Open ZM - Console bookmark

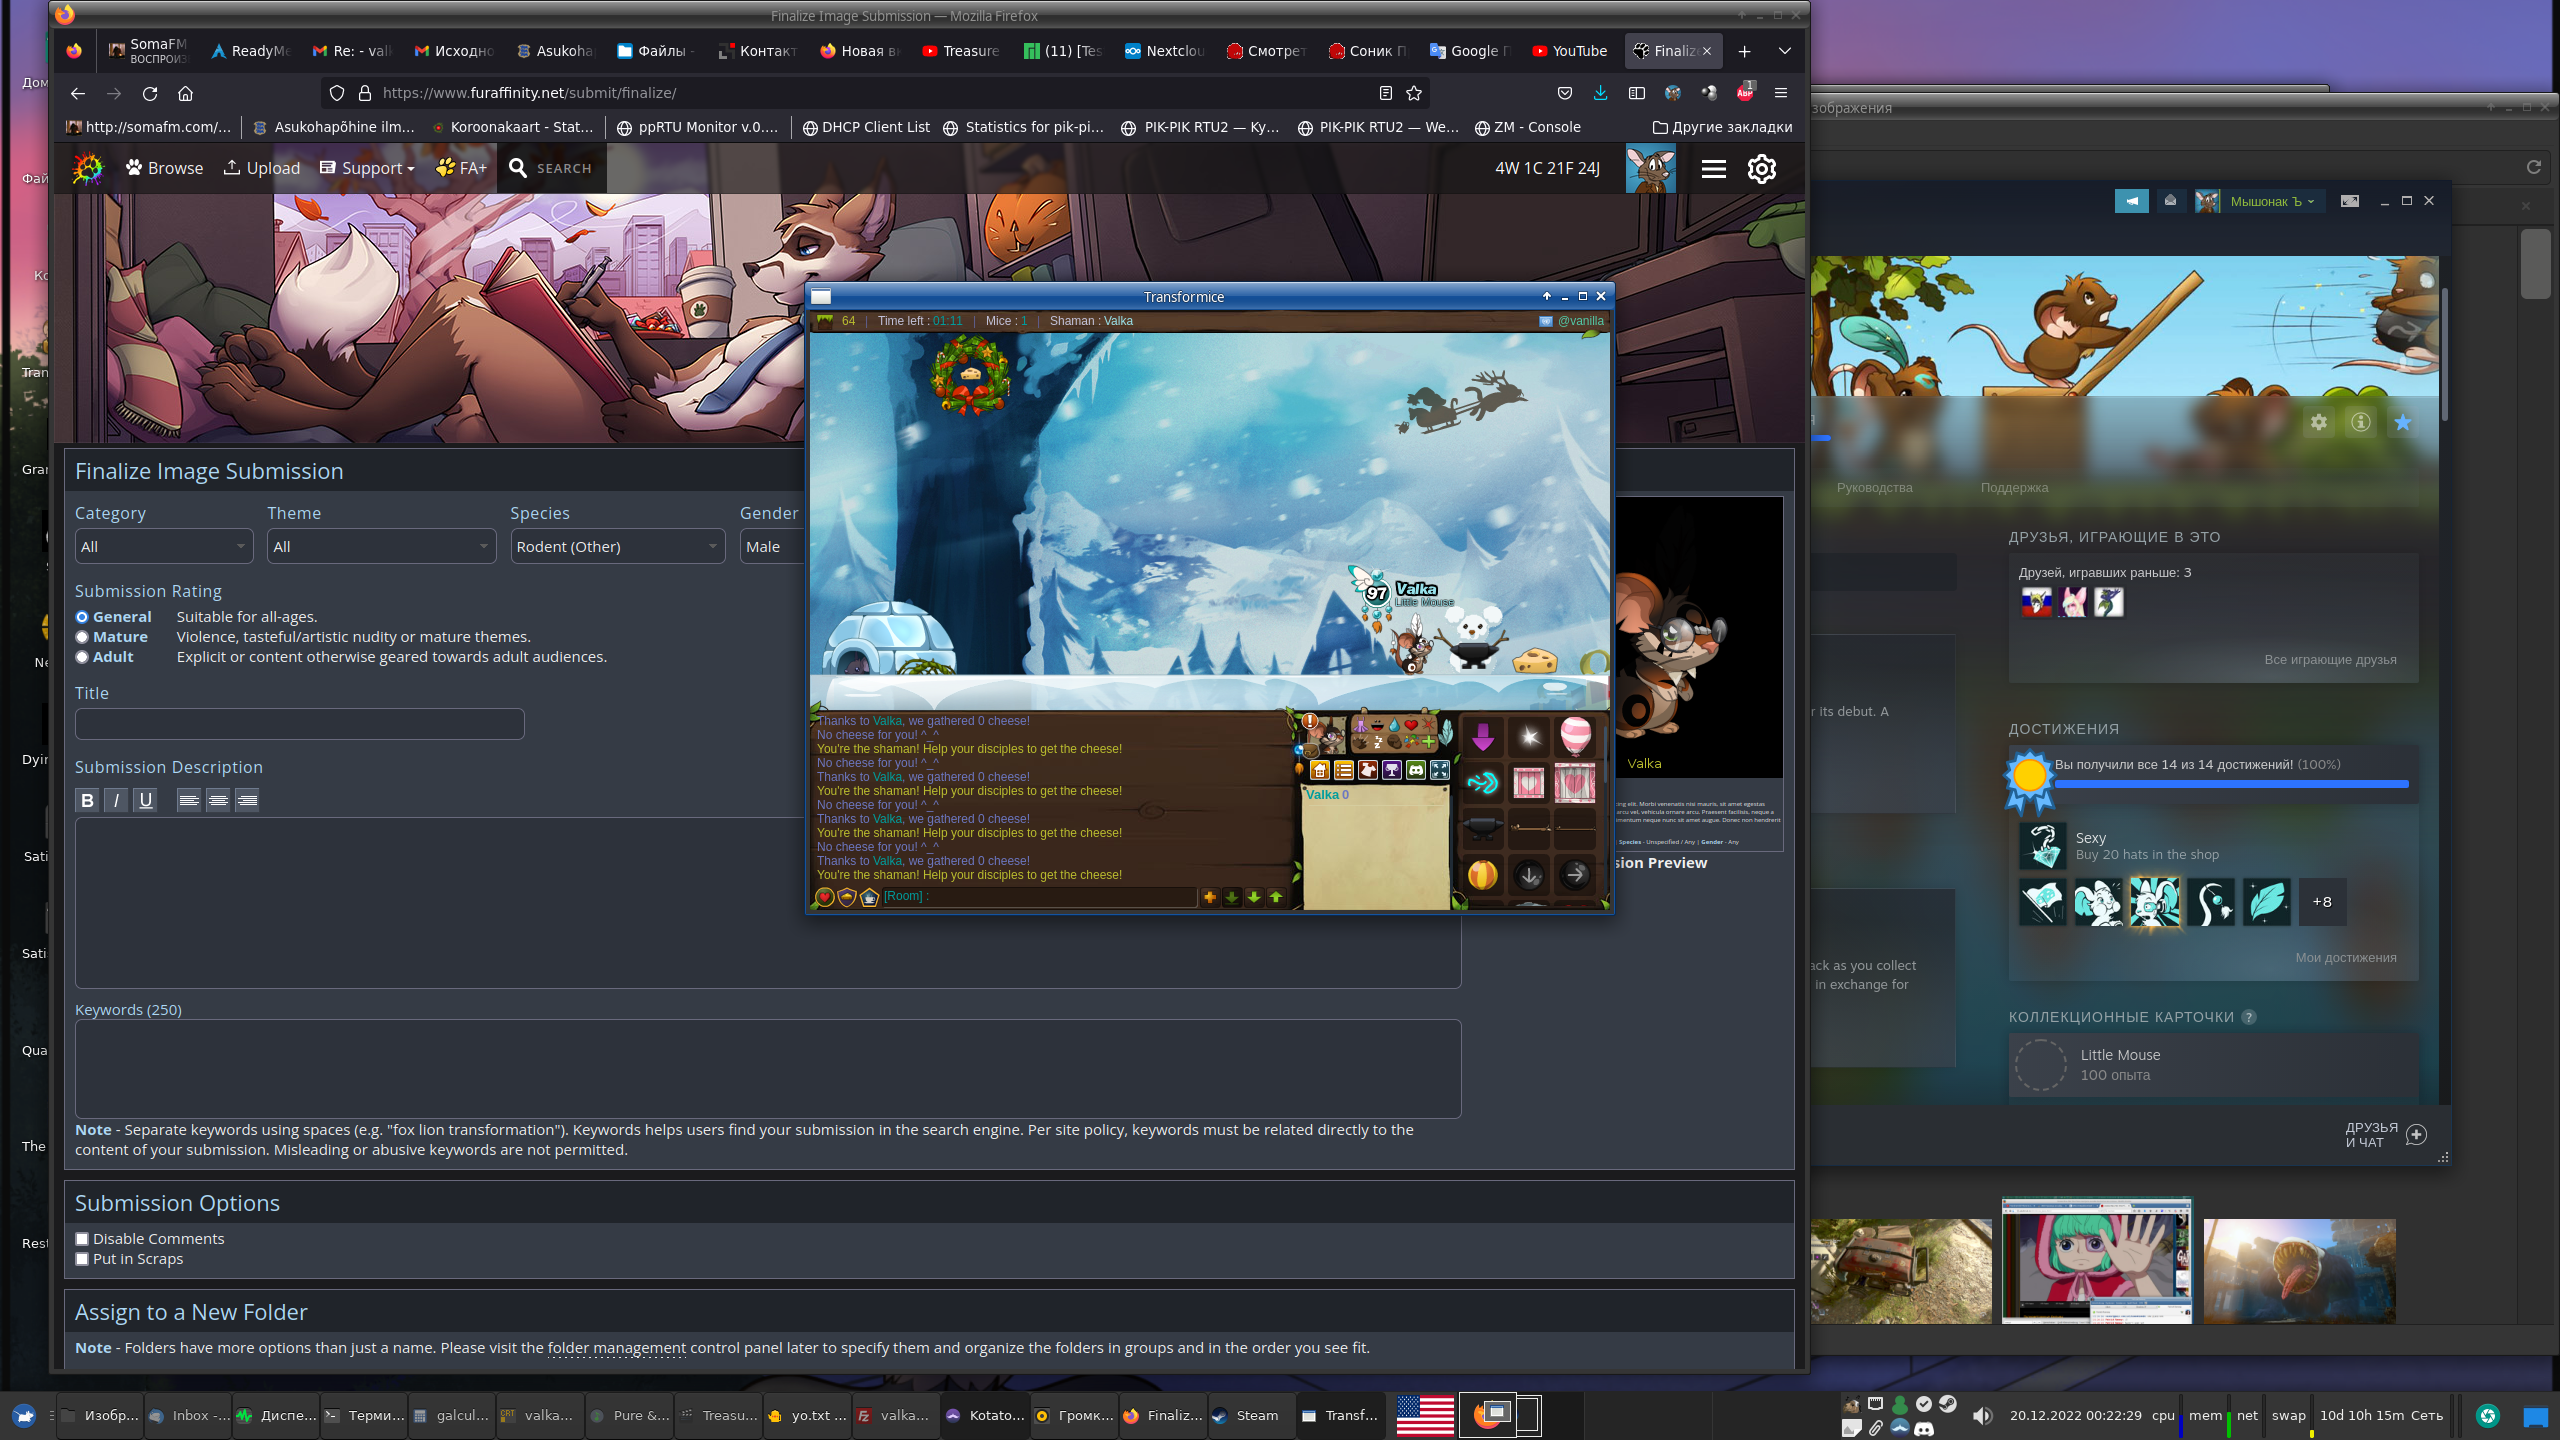pos(1528,127)
